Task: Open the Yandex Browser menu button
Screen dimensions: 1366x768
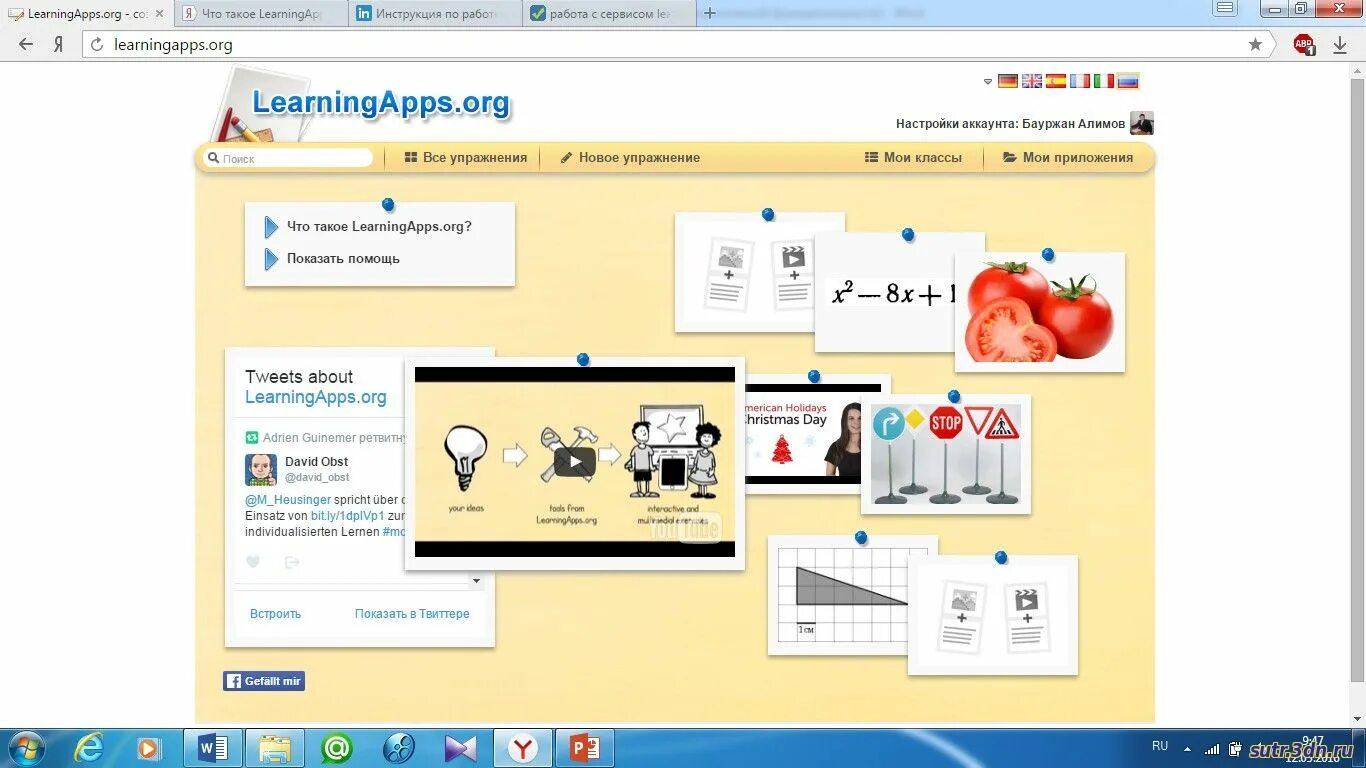Action: 1225,8
